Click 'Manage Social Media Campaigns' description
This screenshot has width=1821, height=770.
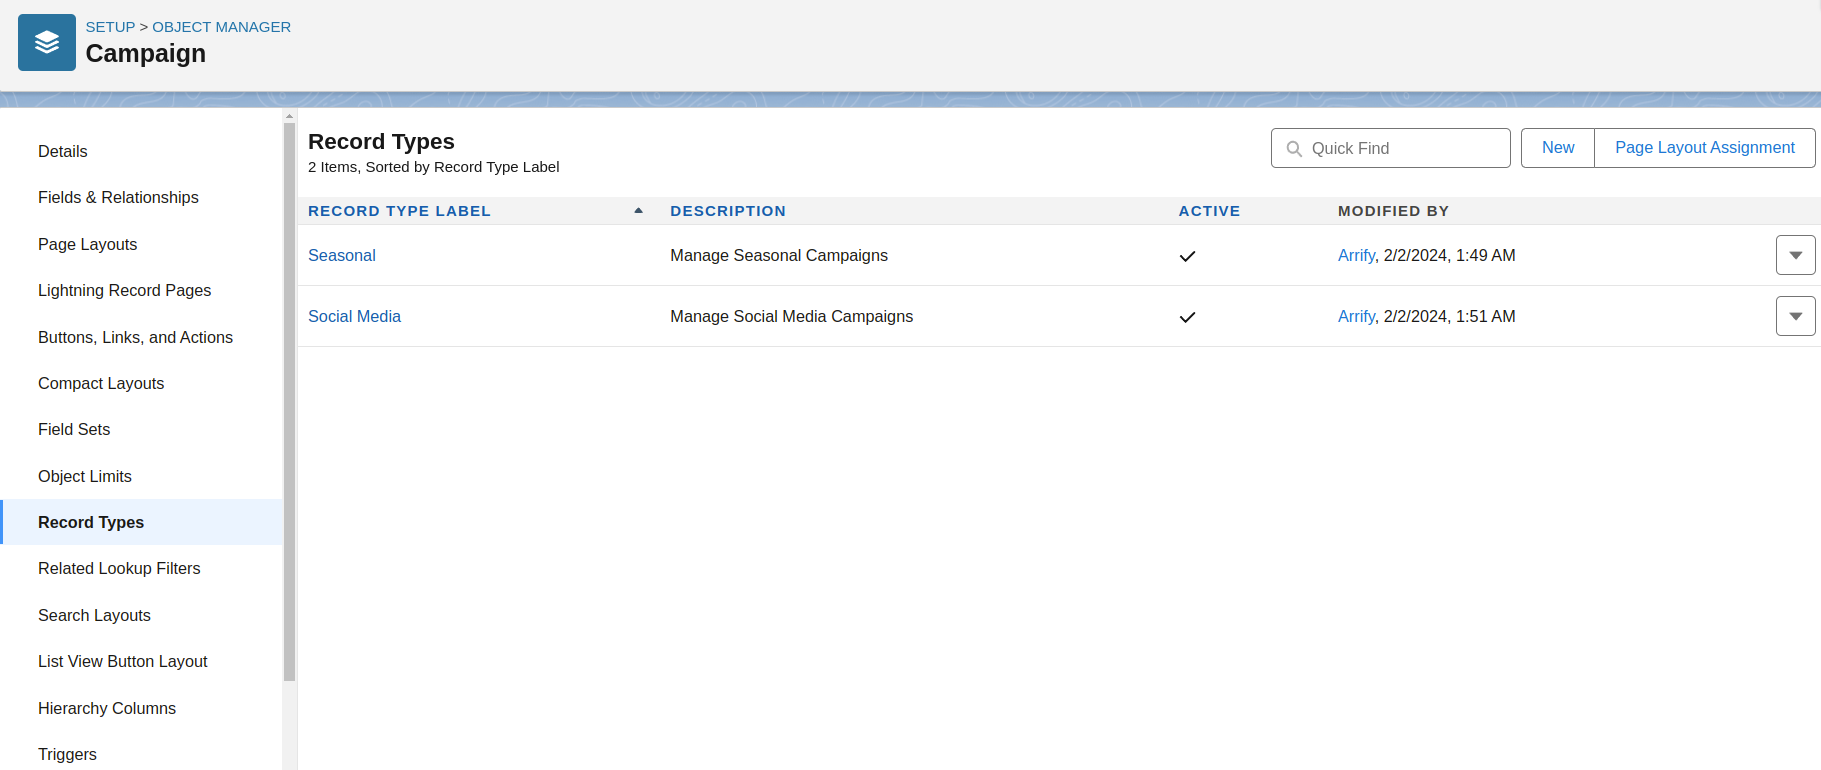[x=791, y=316]
